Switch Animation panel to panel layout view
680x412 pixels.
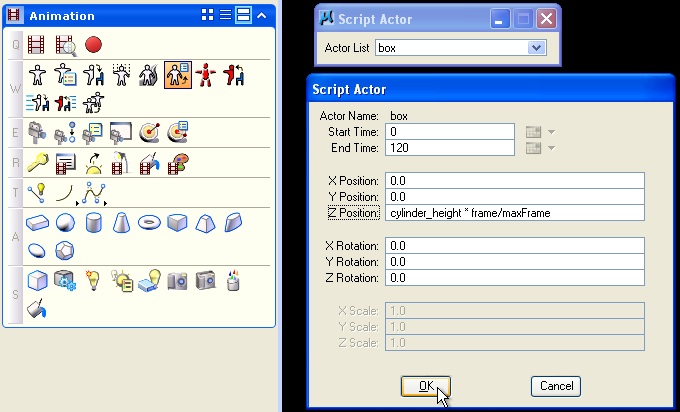(x=243, y=15)
